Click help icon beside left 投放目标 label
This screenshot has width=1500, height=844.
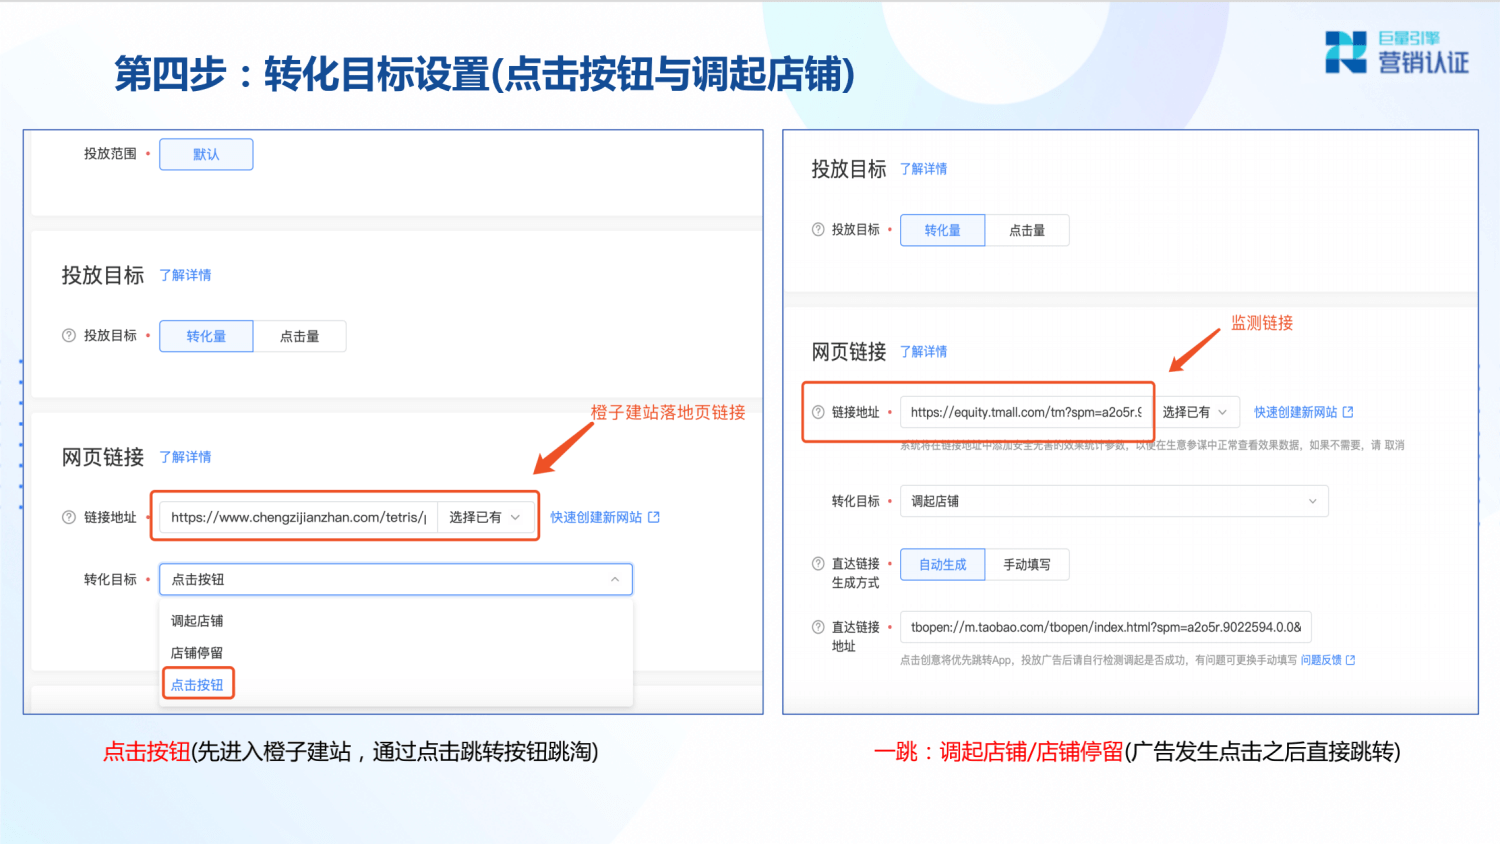coord(69,336)
